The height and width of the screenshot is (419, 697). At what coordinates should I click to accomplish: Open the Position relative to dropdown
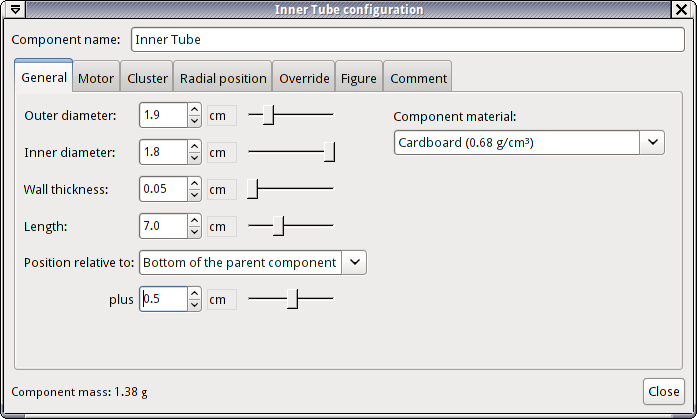[355, 262]
